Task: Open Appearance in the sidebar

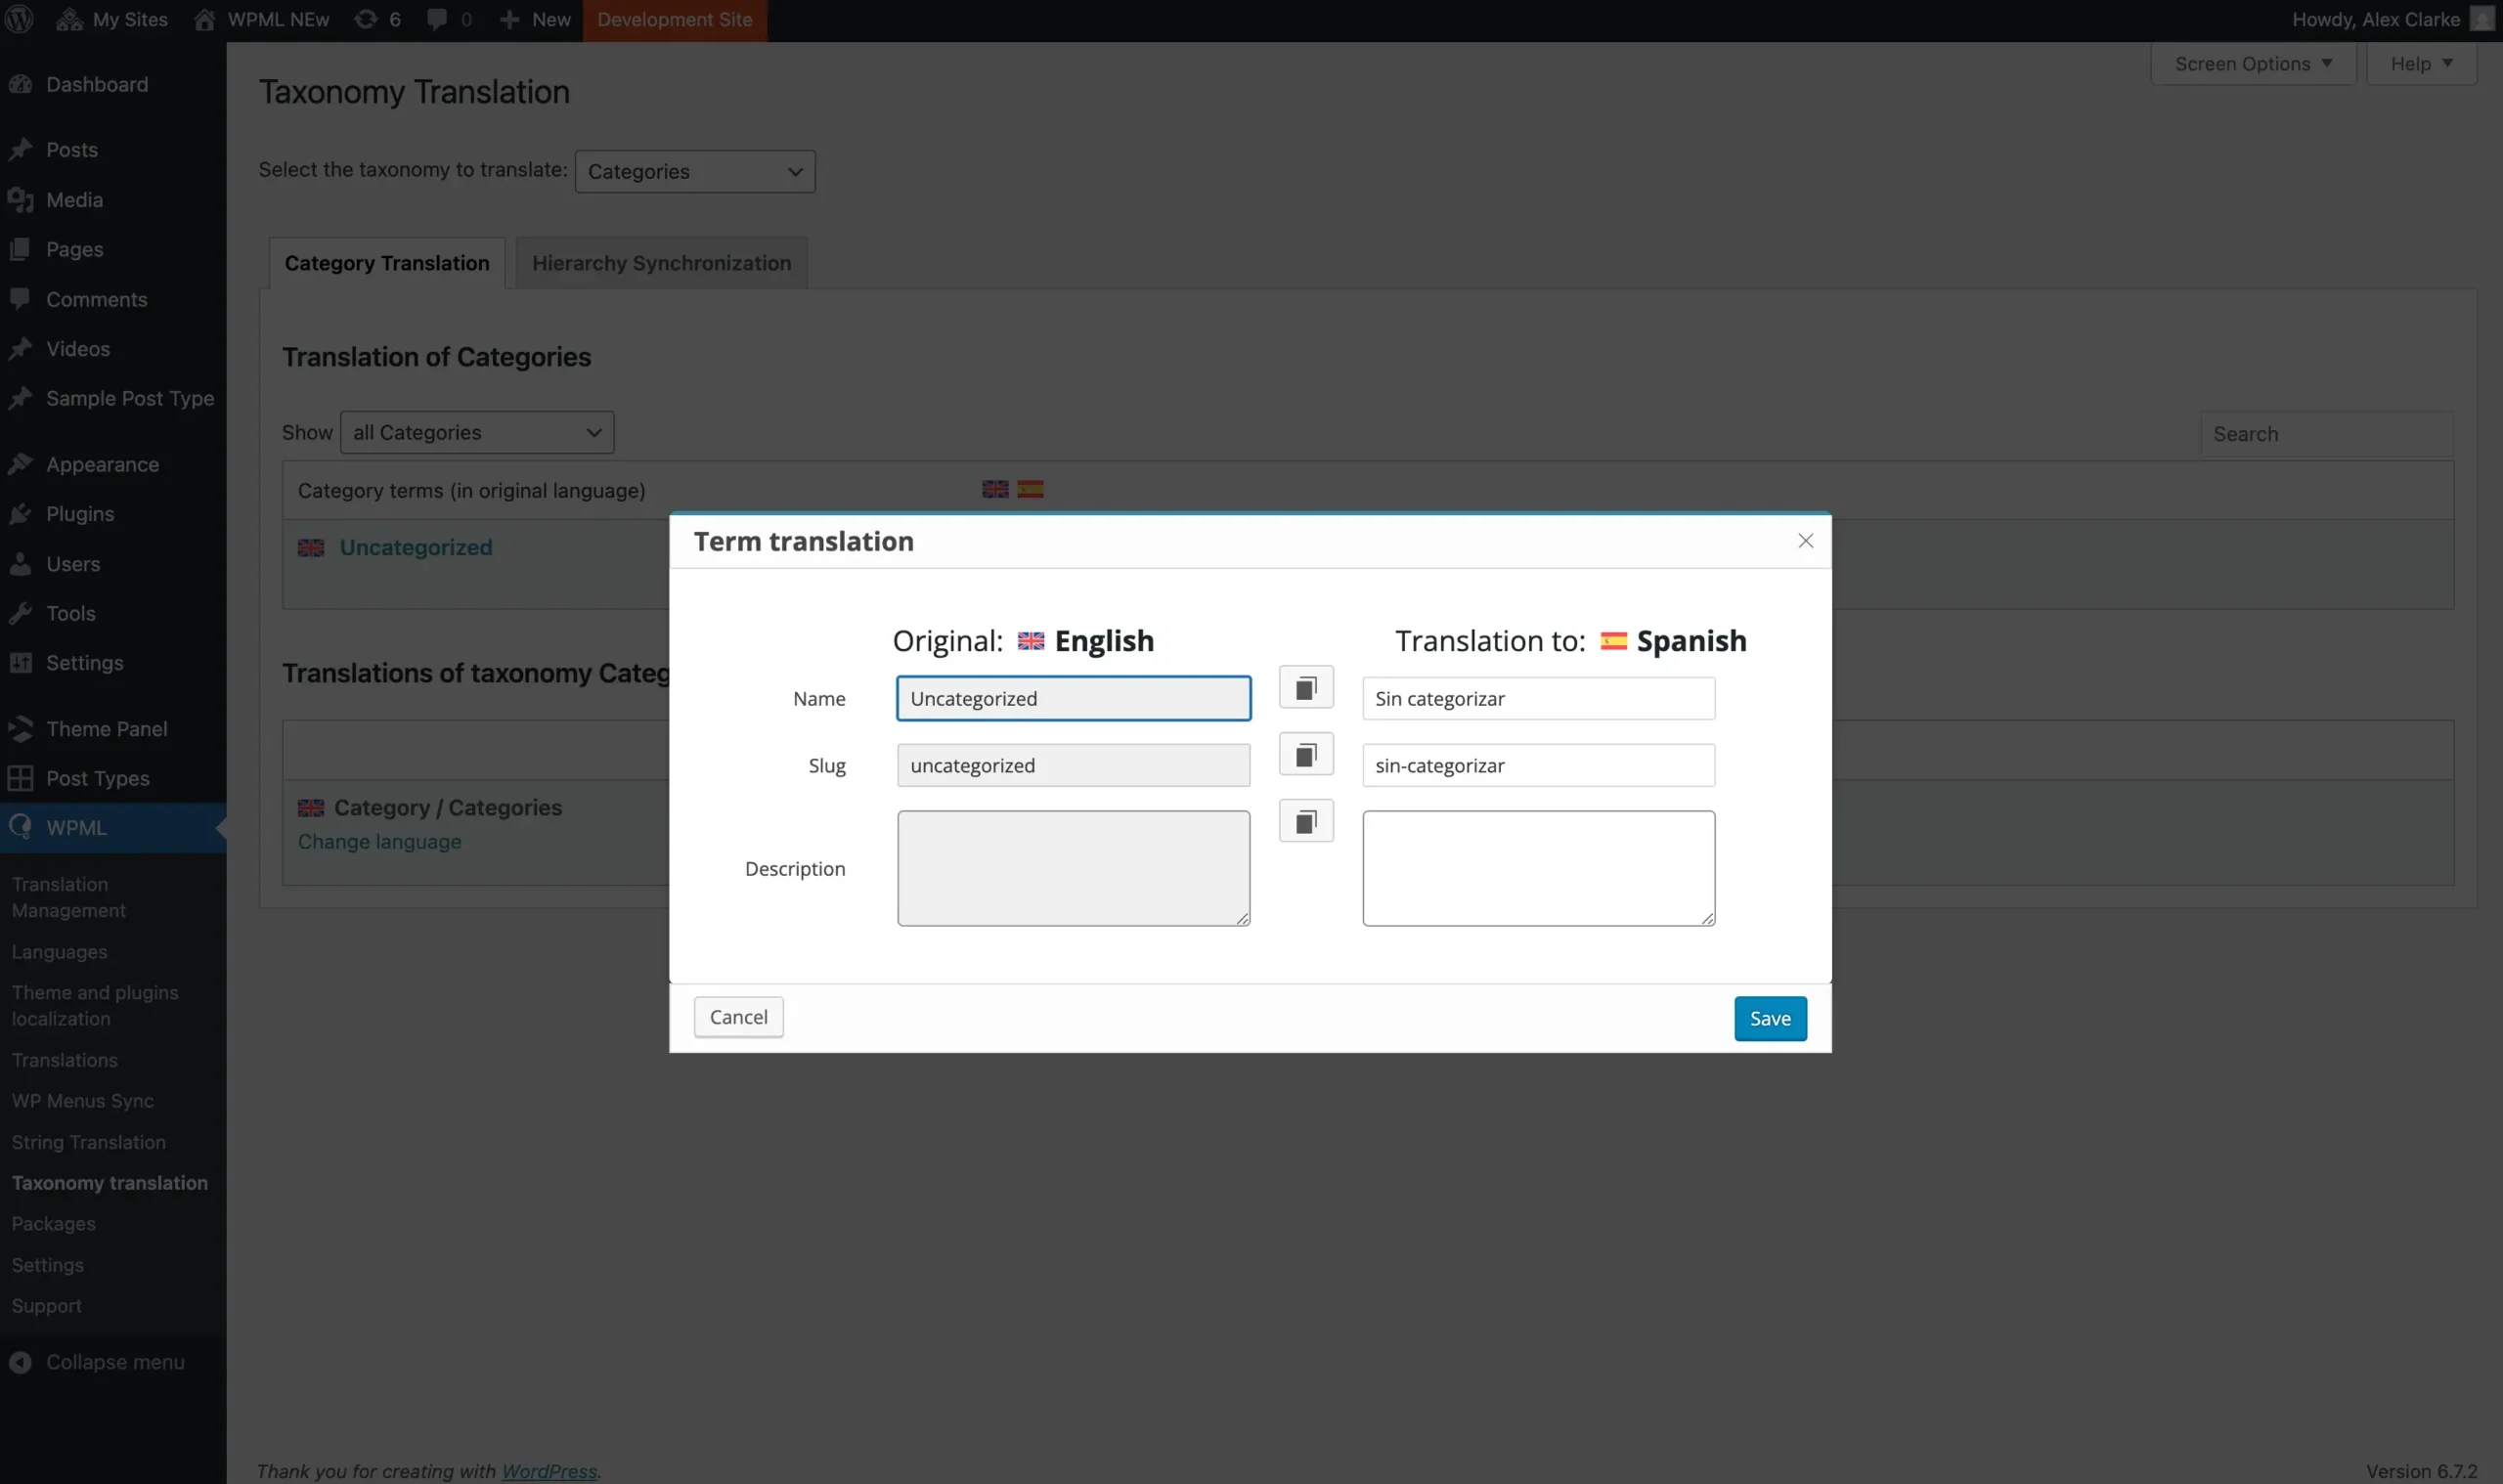Action: (x=113, y=465)
